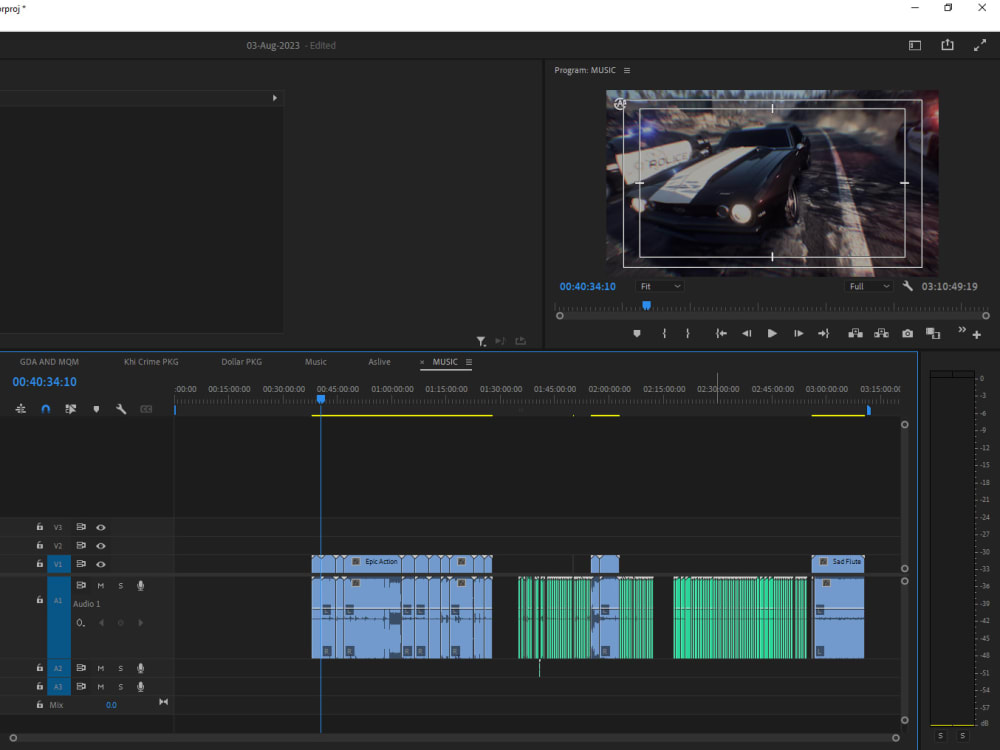
Task: Step back one frame
Action: [746, 333]
